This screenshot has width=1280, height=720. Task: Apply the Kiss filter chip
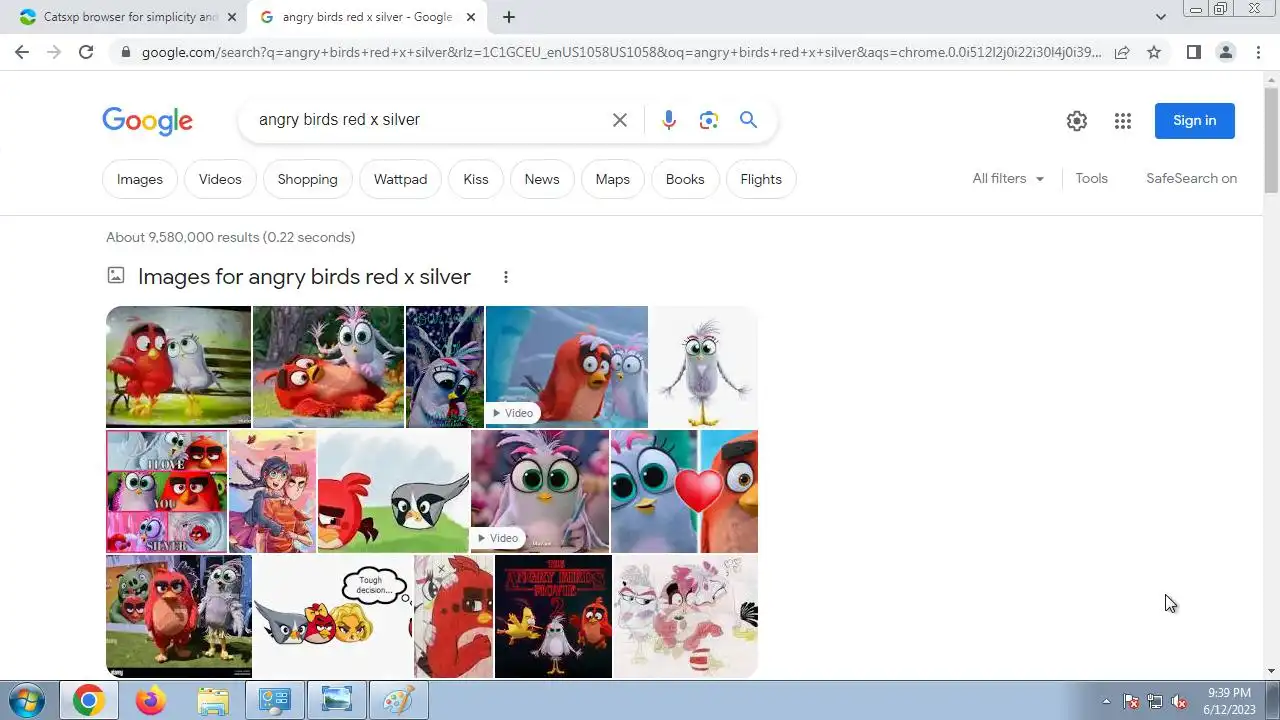point(476,179)
